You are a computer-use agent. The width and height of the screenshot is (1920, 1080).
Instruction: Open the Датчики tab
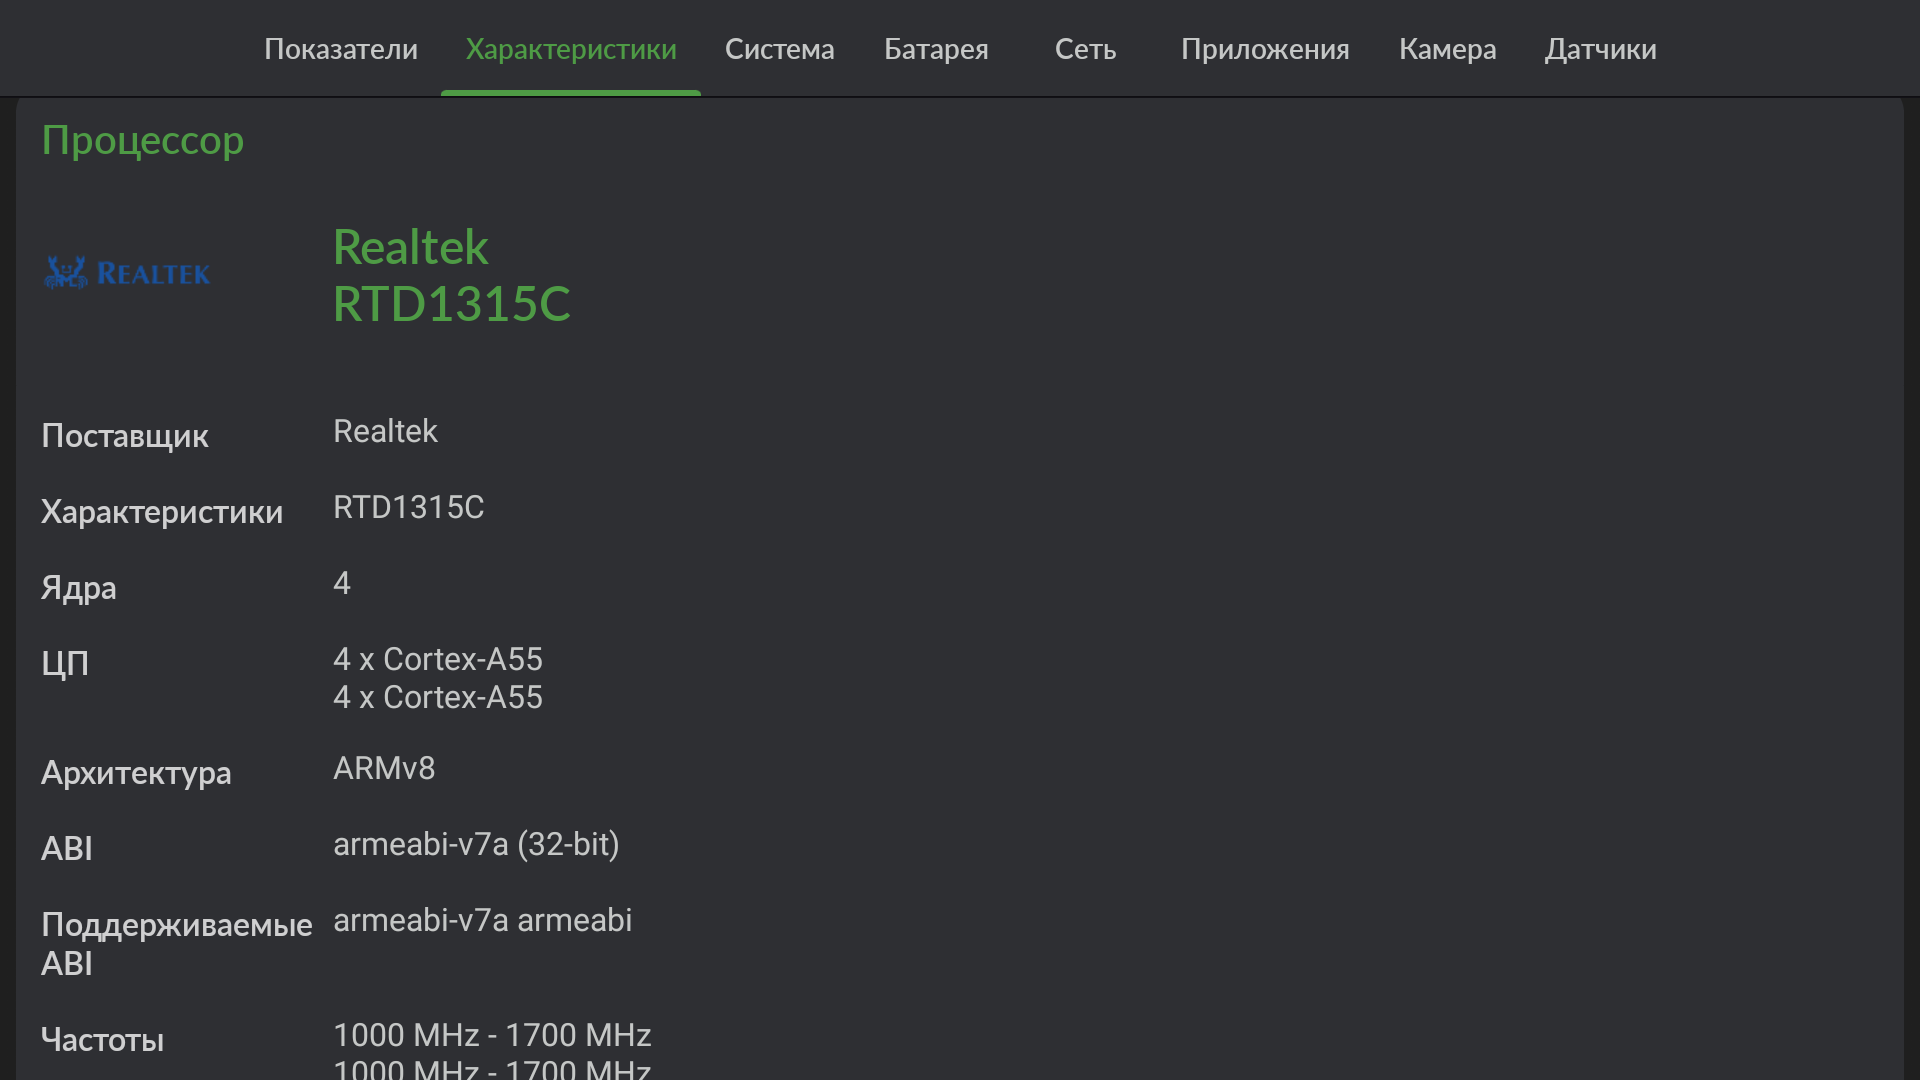pos(1600,49)
